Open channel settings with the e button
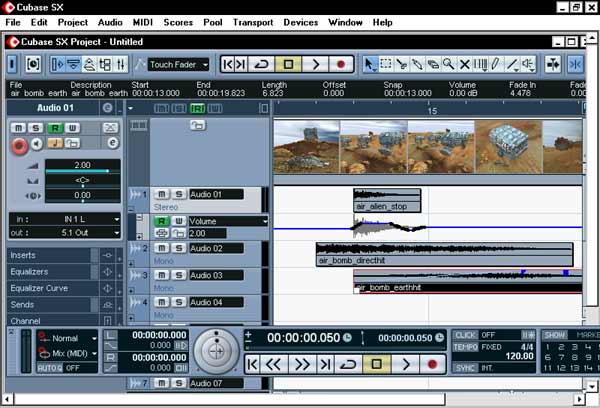 tap(111, 145)
